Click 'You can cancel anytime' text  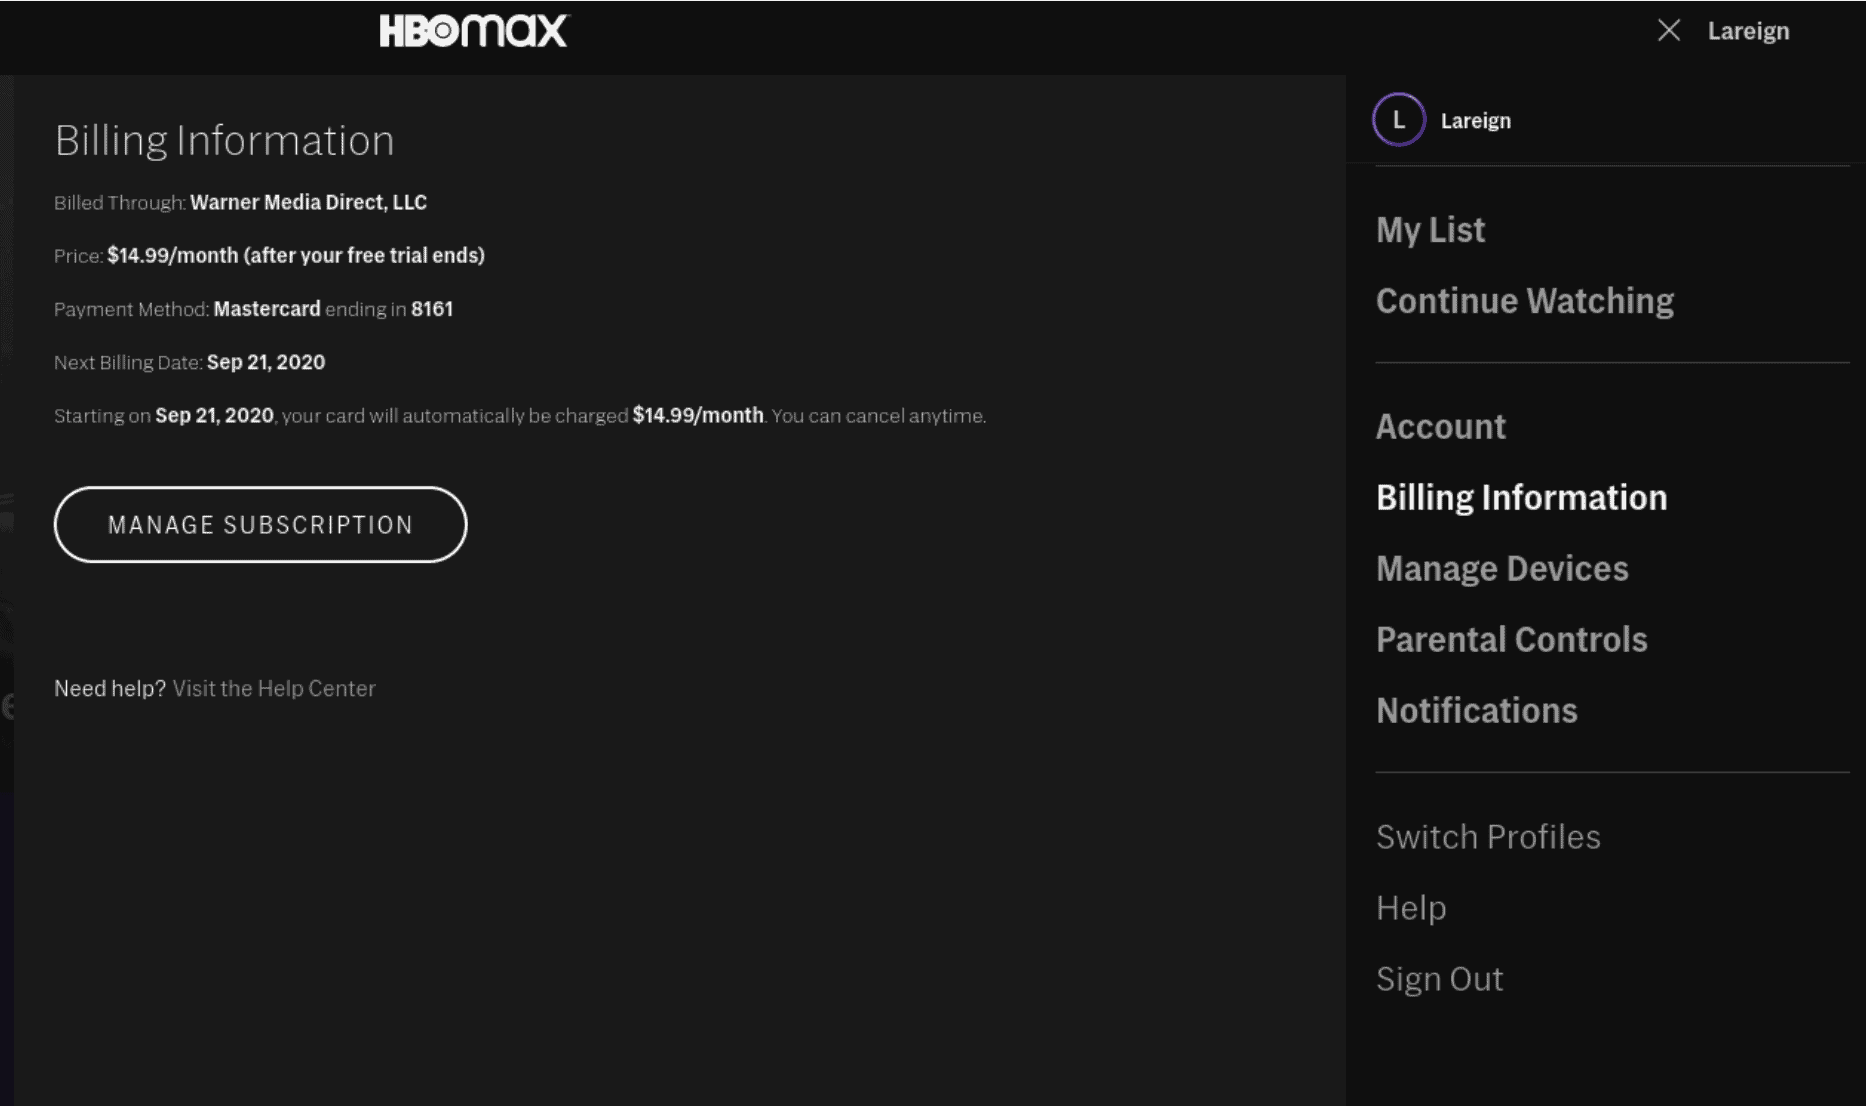click(878, 416)
